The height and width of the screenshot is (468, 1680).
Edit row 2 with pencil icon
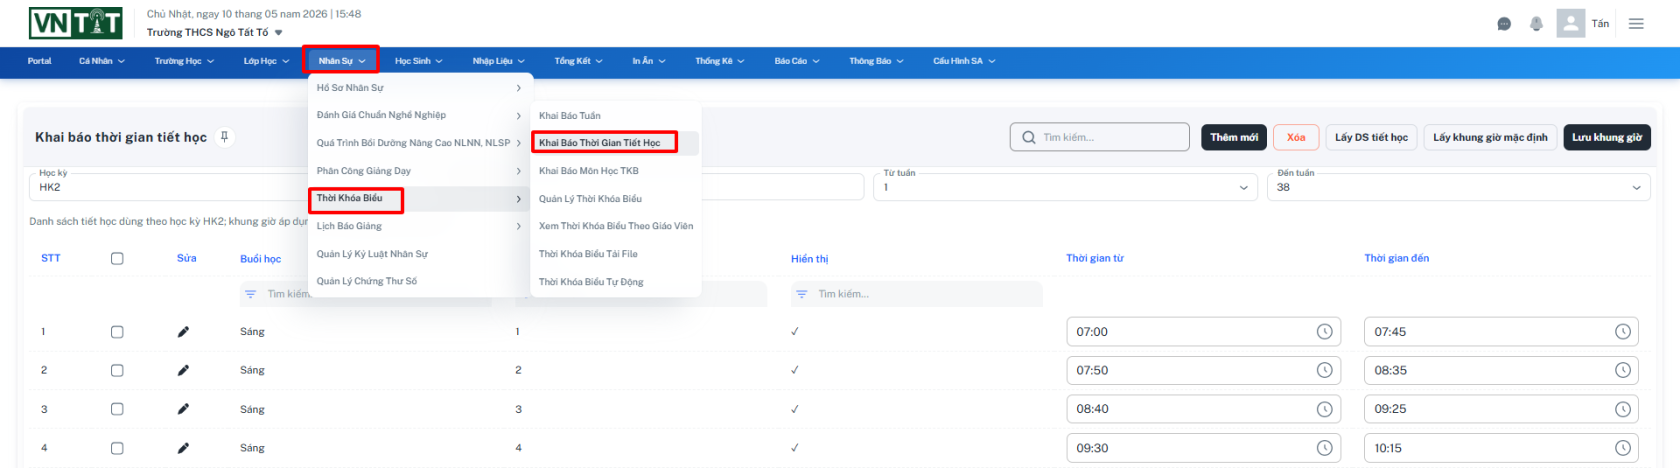183,370
